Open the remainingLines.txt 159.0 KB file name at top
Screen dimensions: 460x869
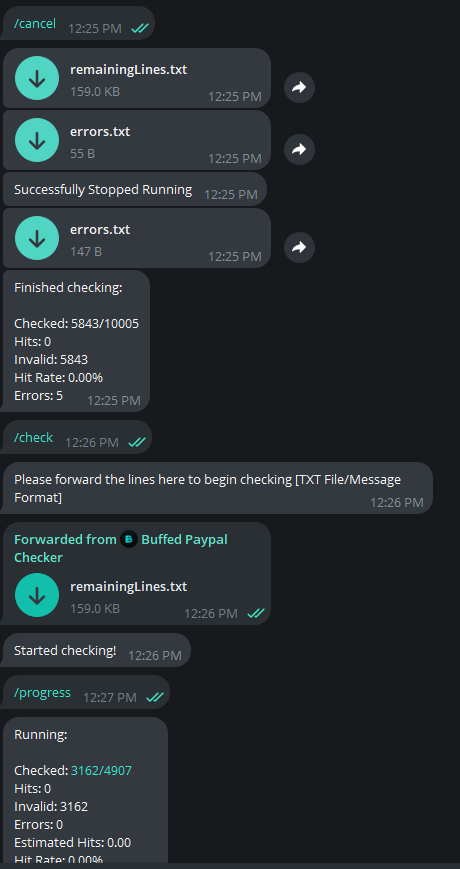pos(129,70)
